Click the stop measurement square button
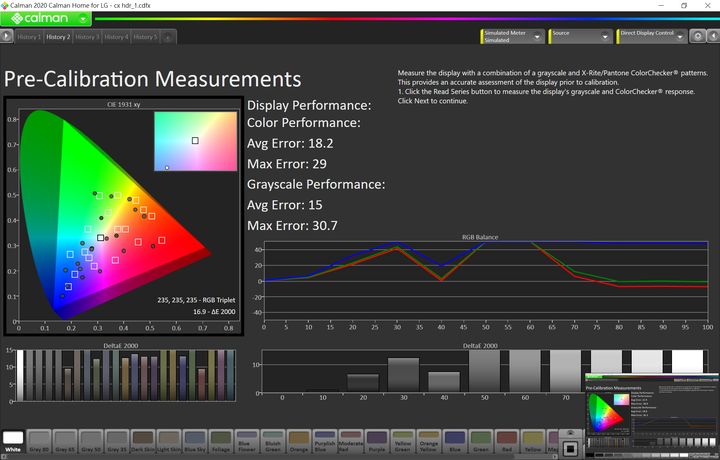 (x=570, y=448)
